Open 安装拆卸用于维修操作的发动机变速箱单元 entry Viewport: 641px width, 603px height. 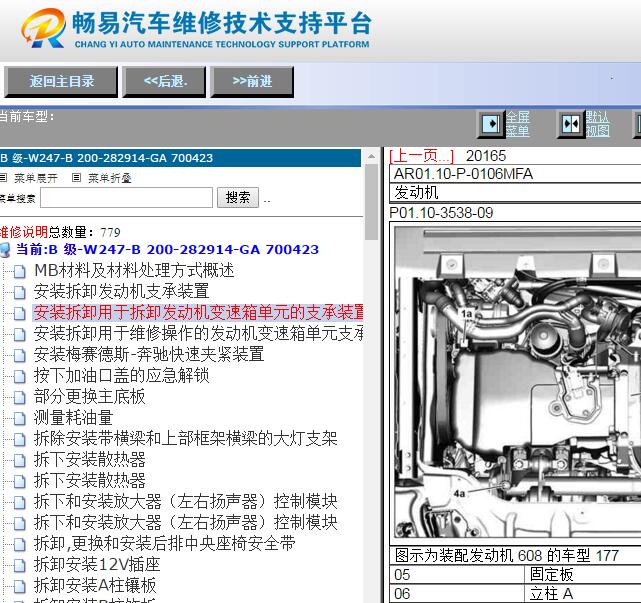click(198, 334)
